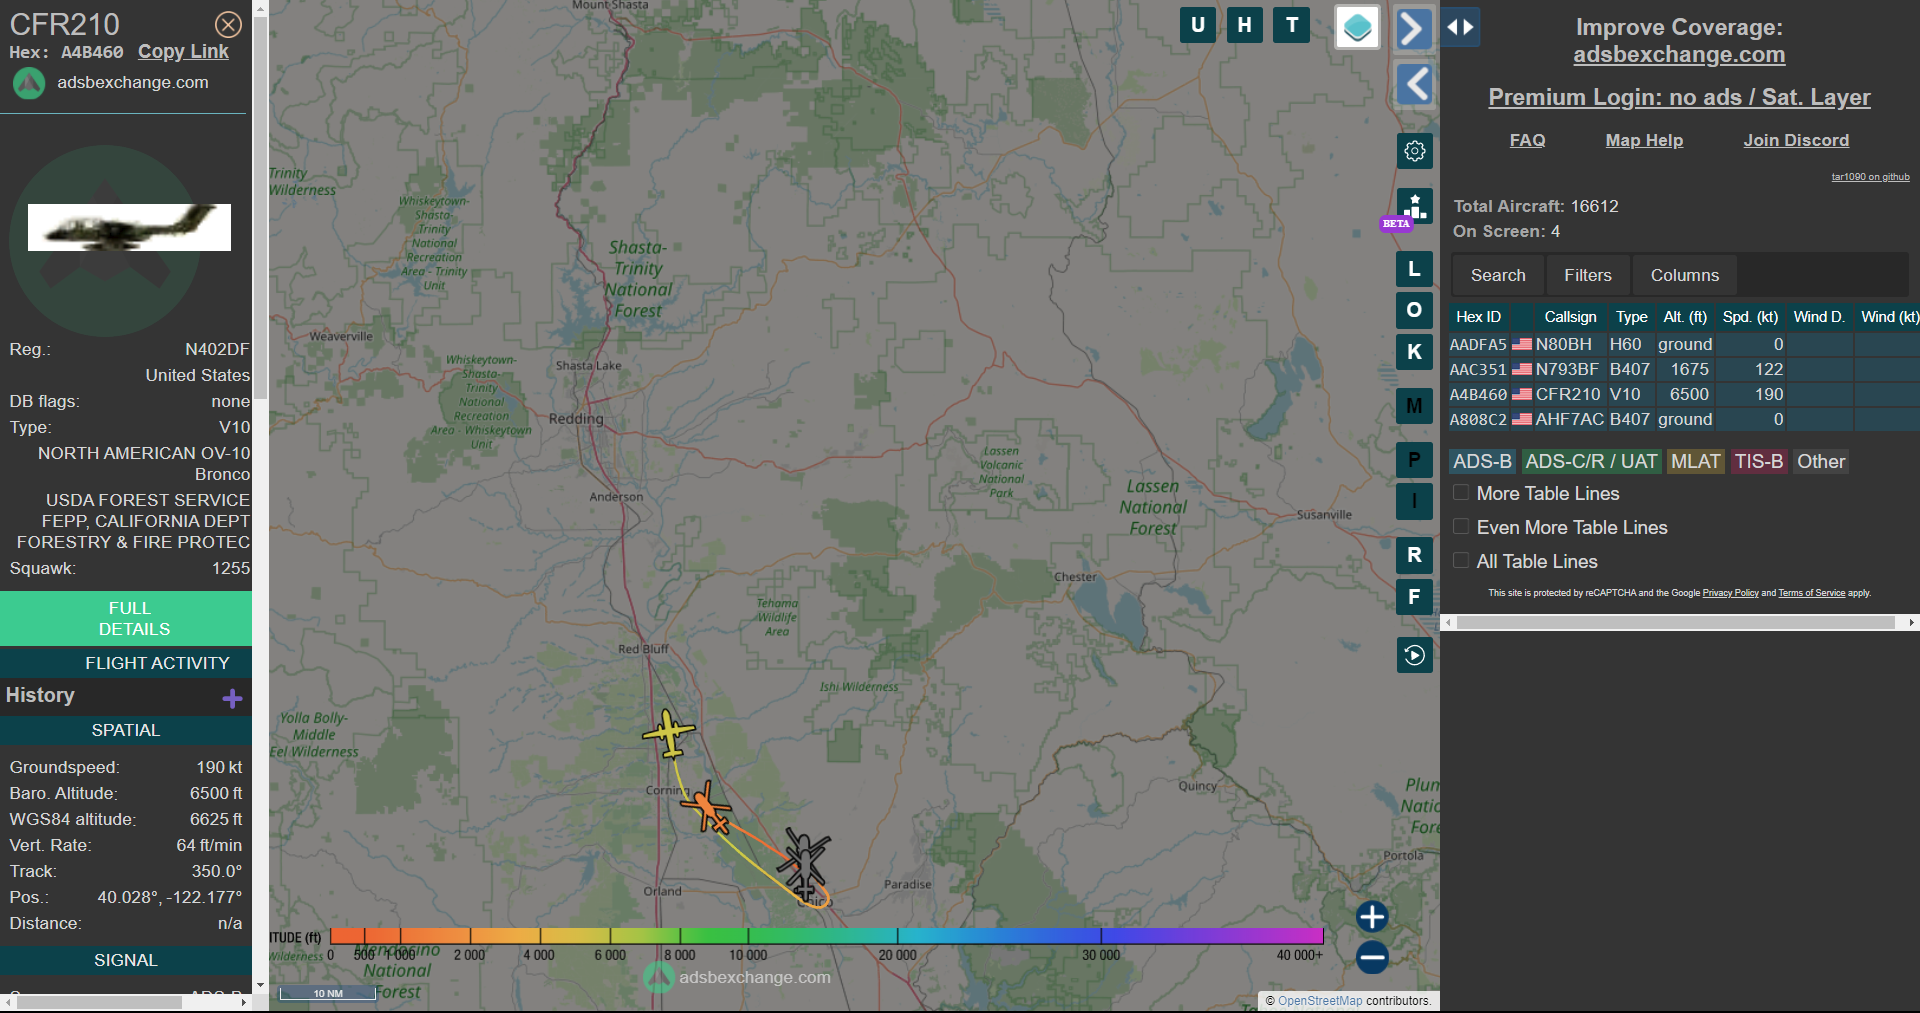The width and height of the screenshot is (1920, 1013).
Task: Click the aircraft table horizontal scrollbar
Action: click(1675, 622)
